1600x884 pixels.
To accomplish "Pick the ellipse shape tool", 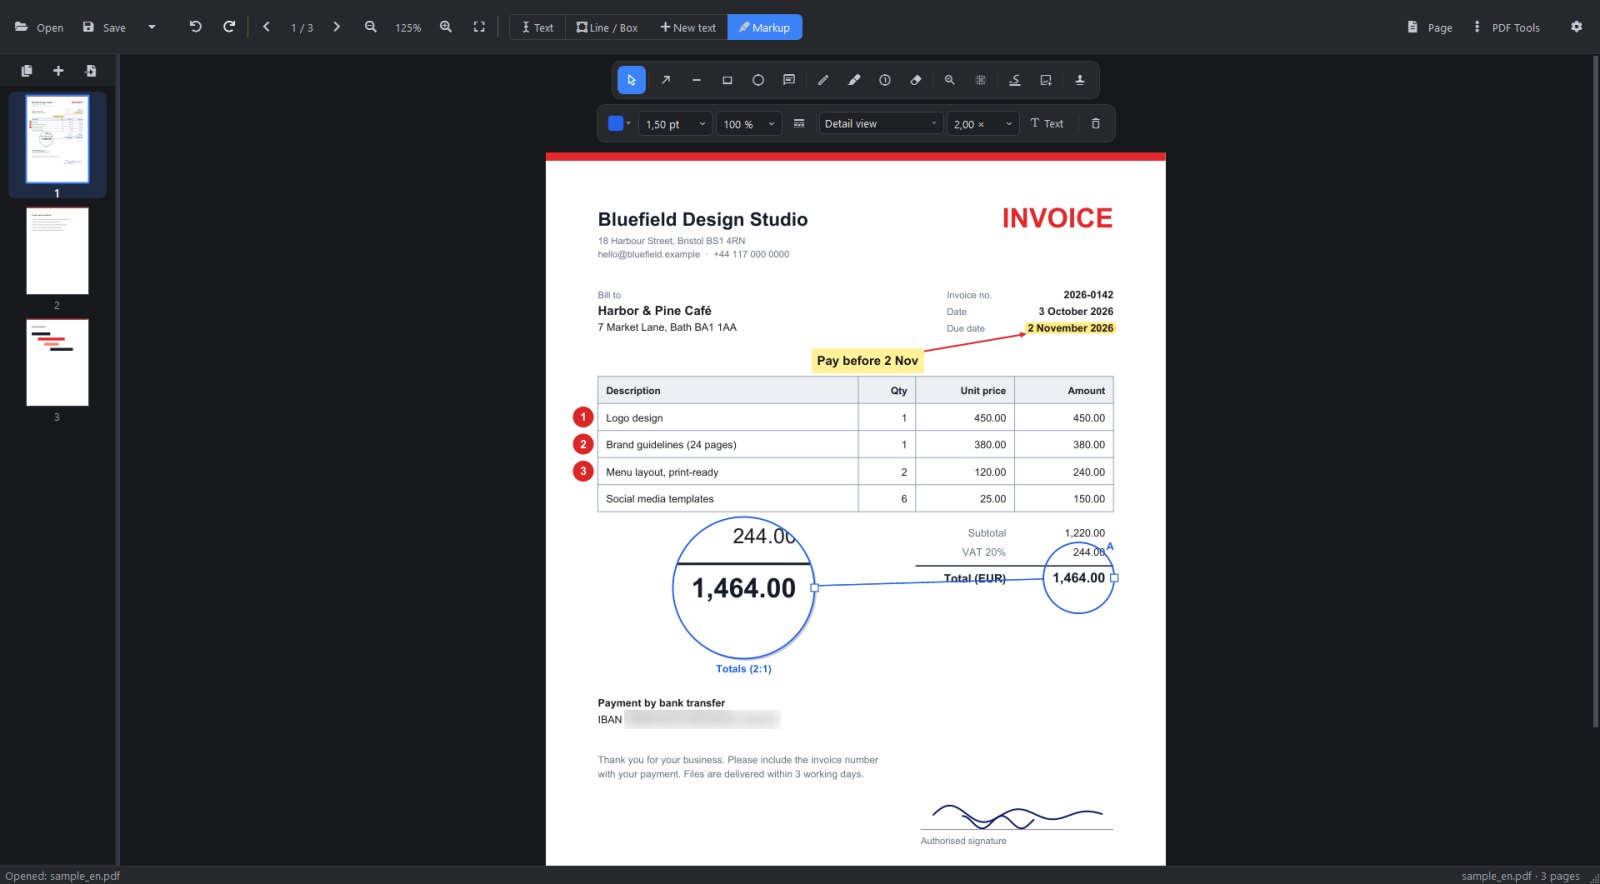I will (758, 80).
